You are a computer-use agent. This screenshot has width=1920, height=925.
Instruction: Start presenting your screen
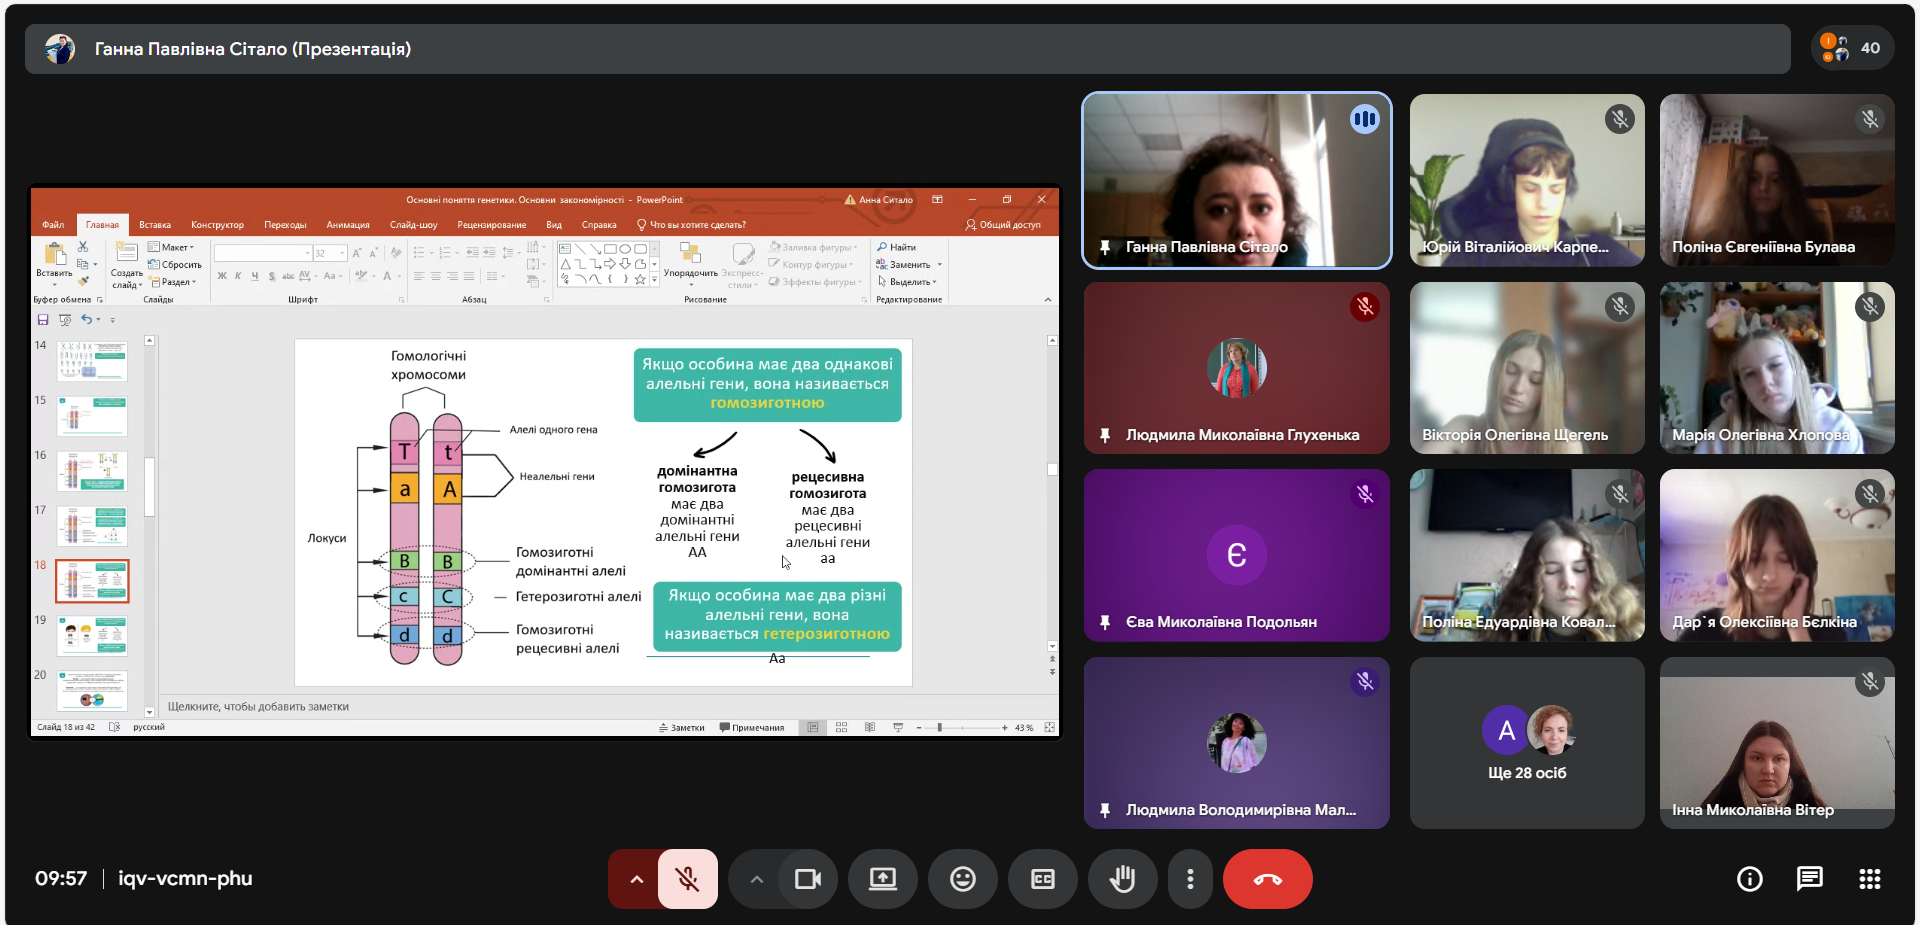pyautogui.click(x=883, y=879)
